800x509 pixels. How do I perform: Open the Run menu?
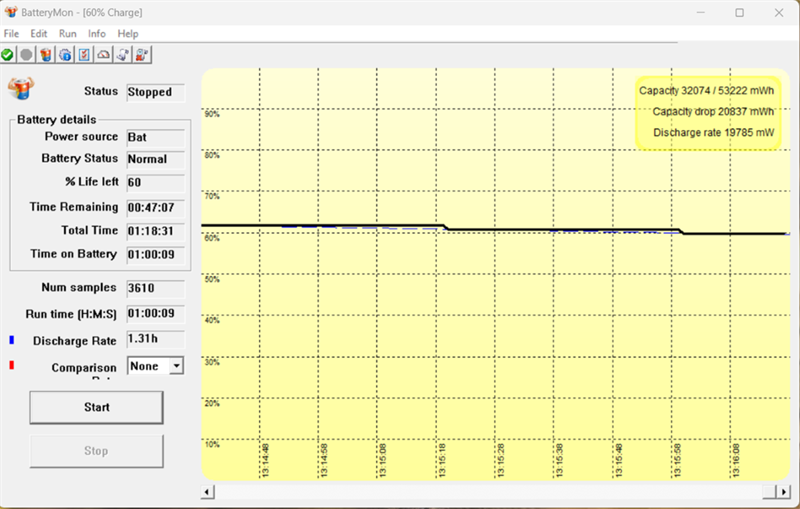coord(68,34)
